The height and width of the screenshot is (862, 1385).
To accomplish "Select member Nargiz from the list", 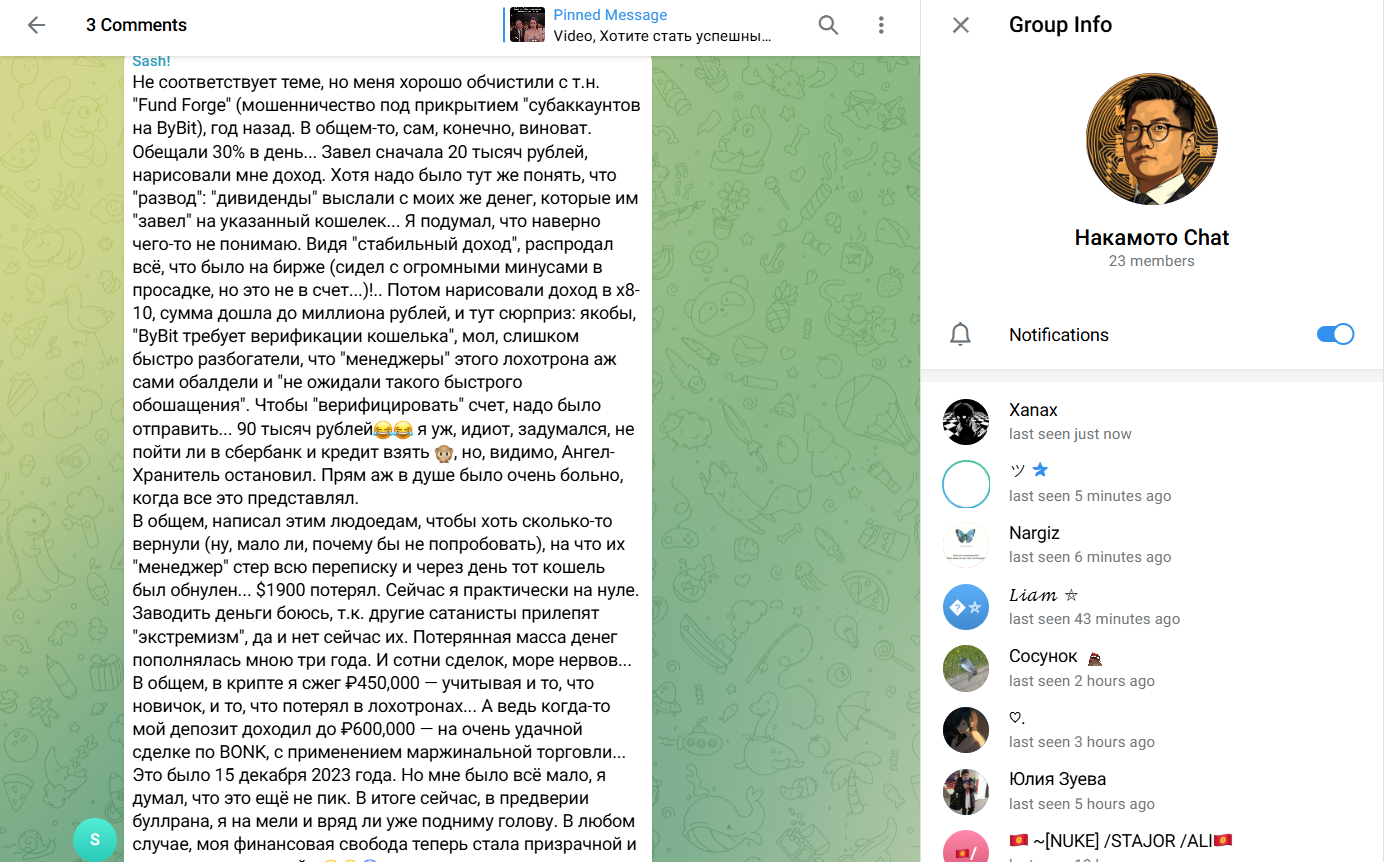I will pyautogui.click(x=1152, y=545).
